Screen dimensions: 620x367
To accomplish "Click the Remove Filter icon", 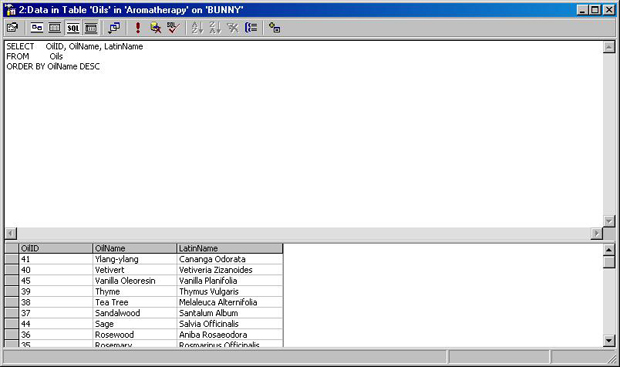I will (233, 28).
